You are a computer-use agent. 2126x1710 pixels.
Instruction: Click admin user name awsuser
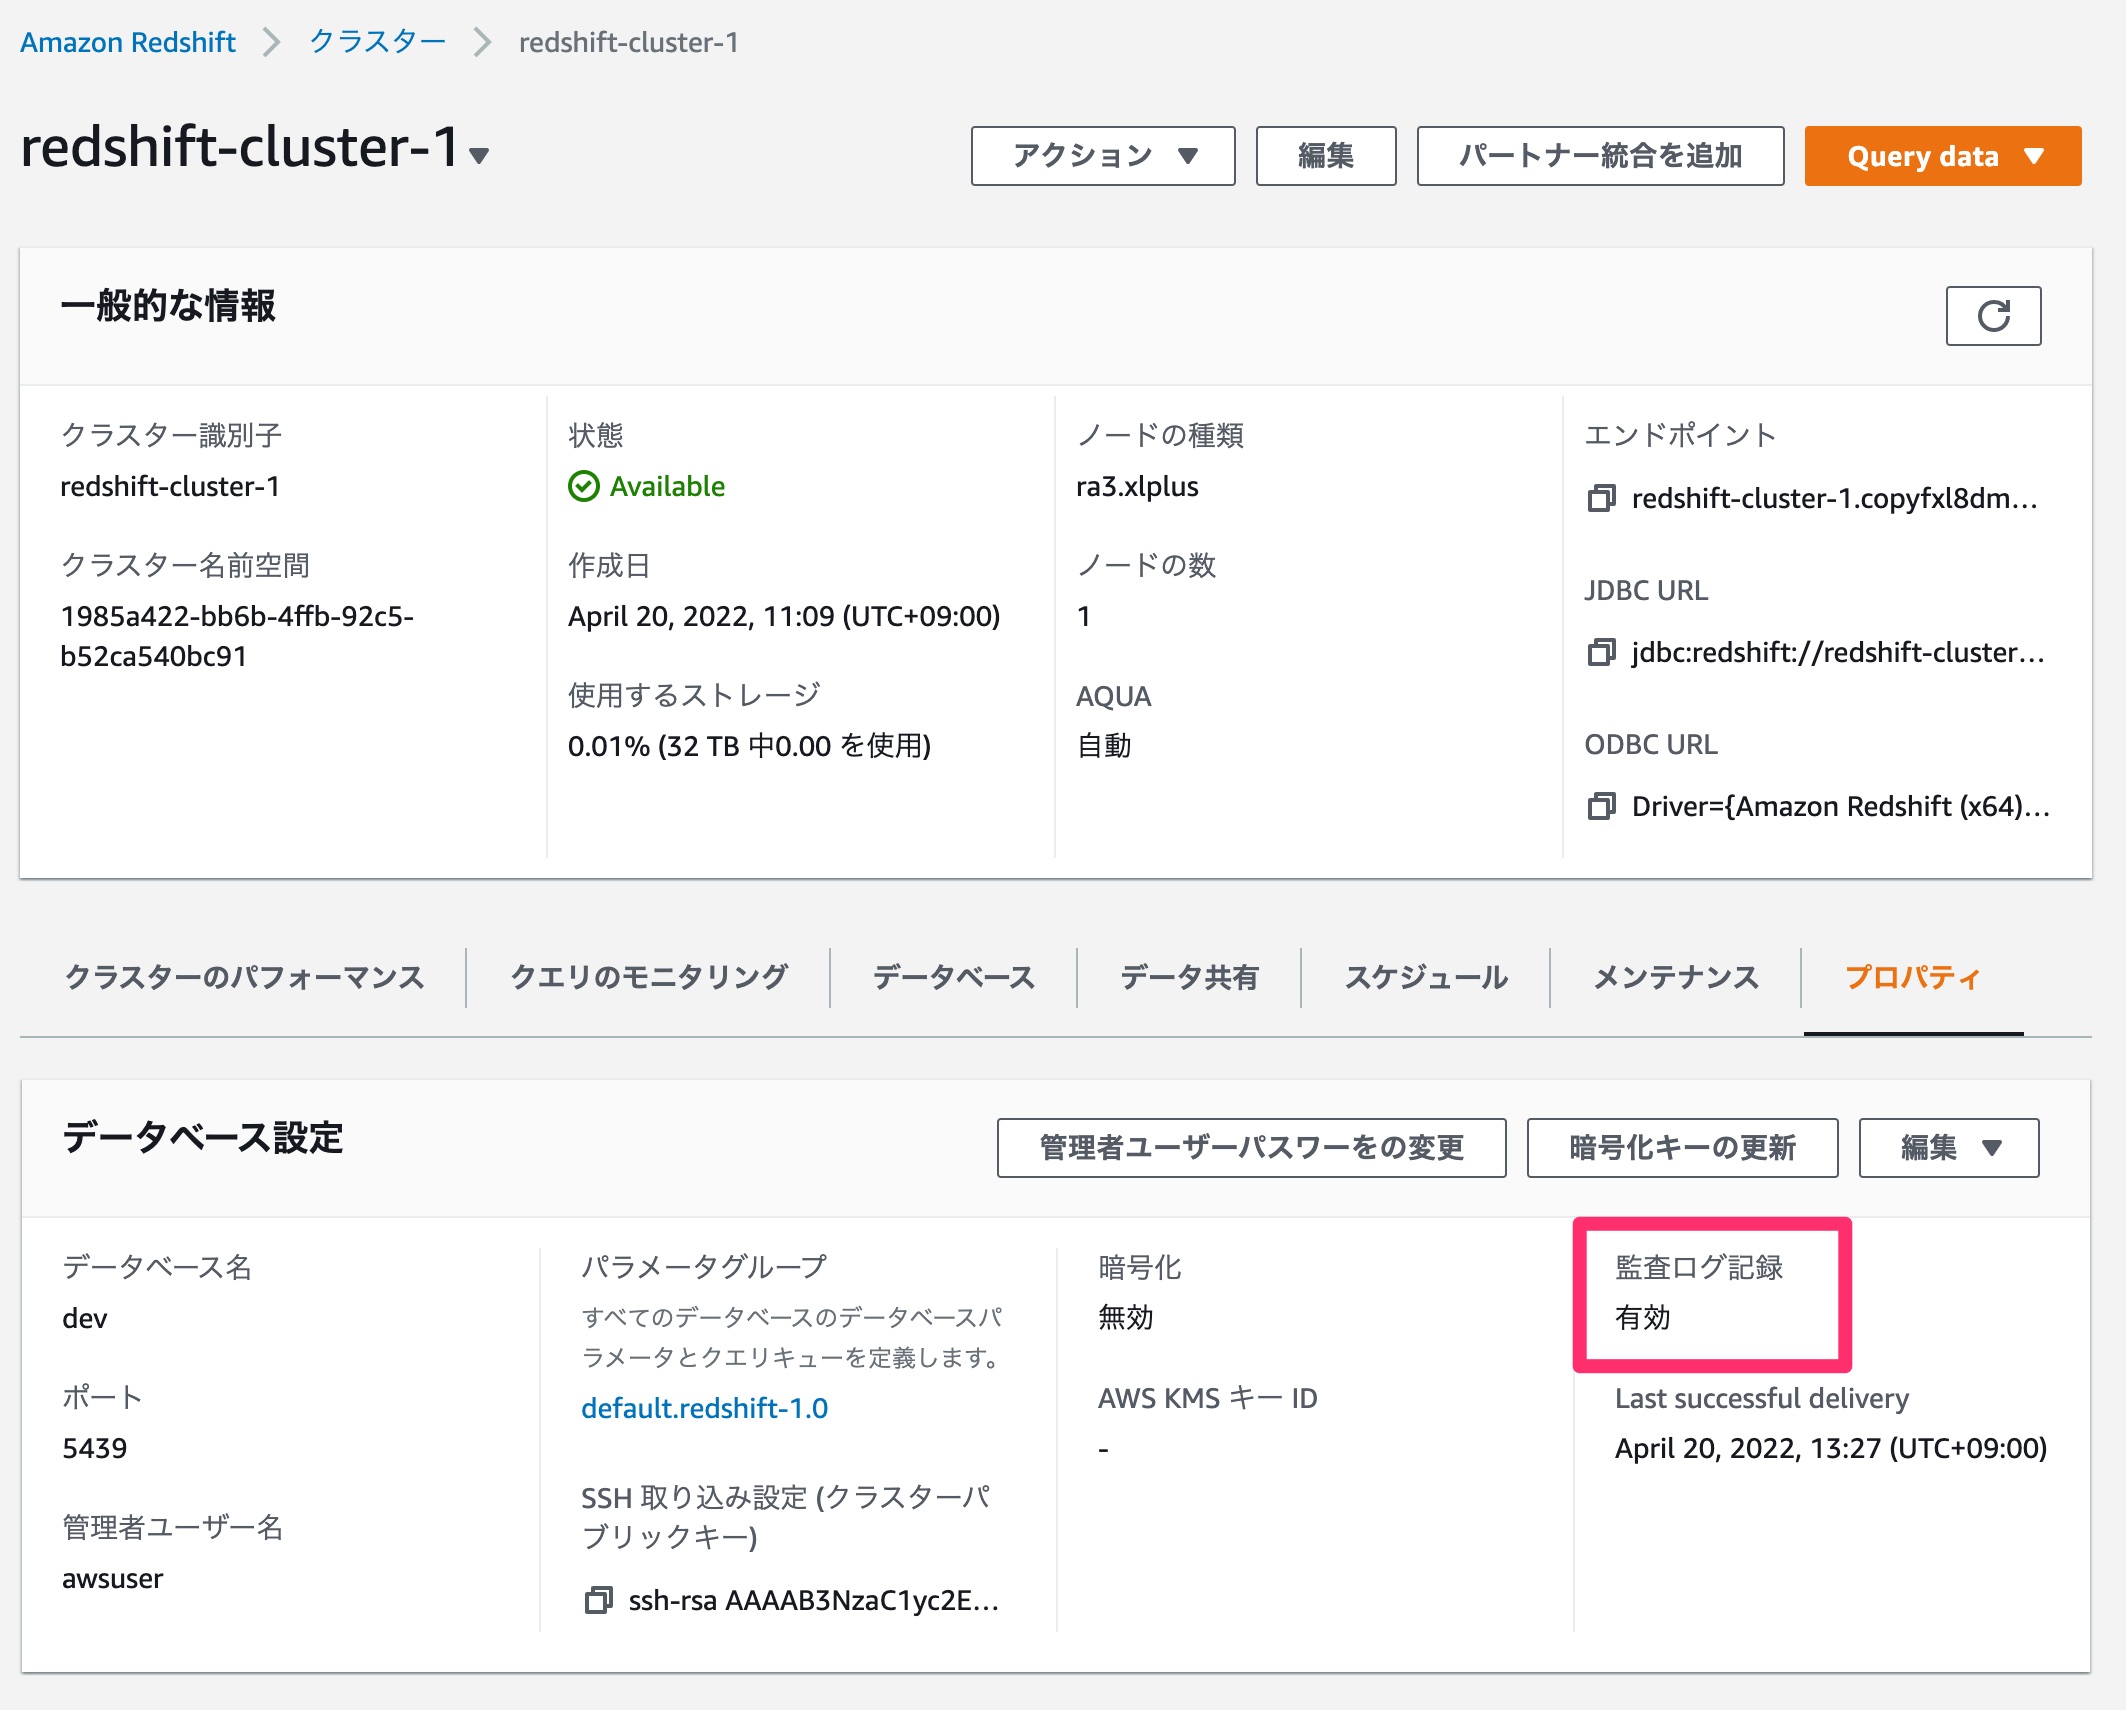pyautogui.click(x=112, y=1578)
